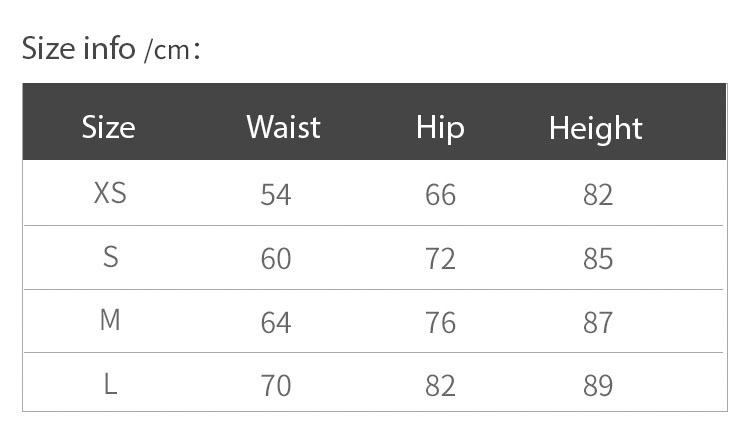Viewport: 750px width, 436px height.
Task: Select the XS size cell
Action: (110, 194)
